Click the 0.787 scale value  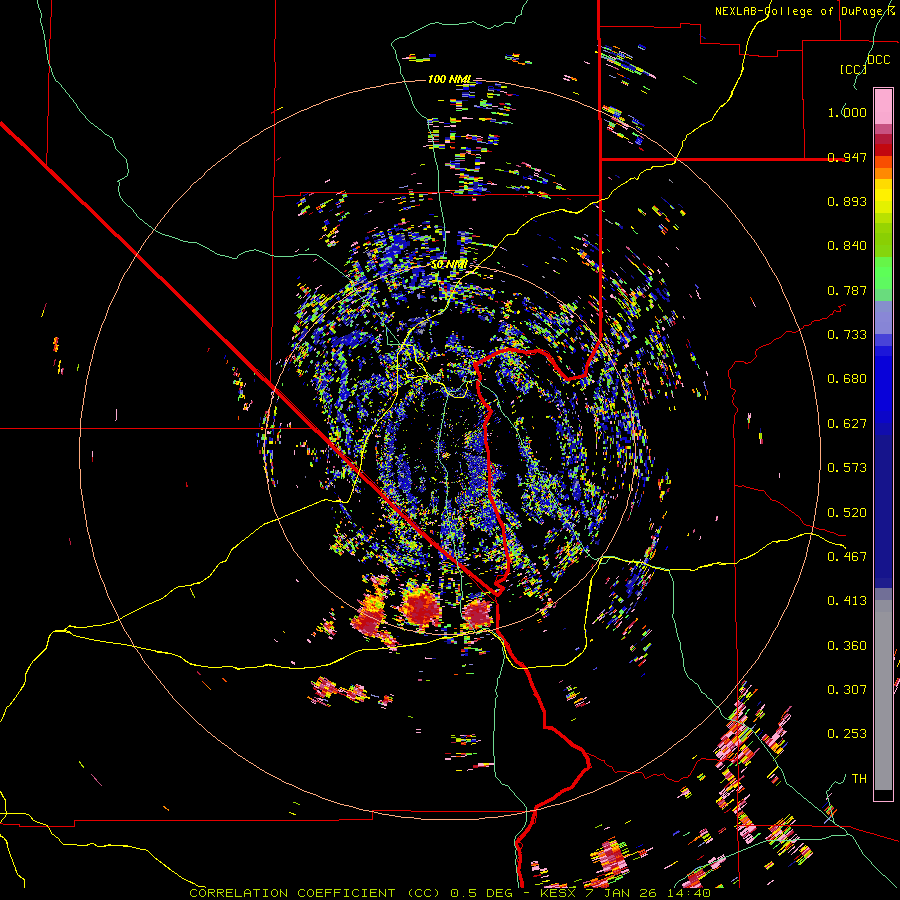pos(847,290)
